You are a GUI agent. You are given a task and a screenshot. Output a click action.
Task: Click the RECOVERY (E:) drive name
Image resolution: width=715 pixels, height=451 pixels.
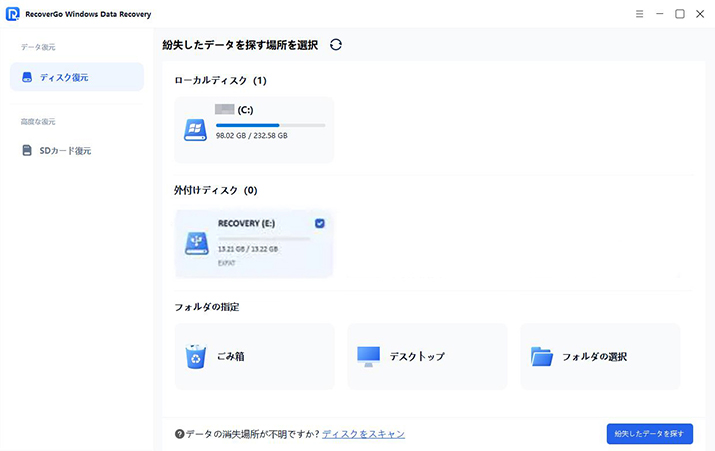[246, 223]
